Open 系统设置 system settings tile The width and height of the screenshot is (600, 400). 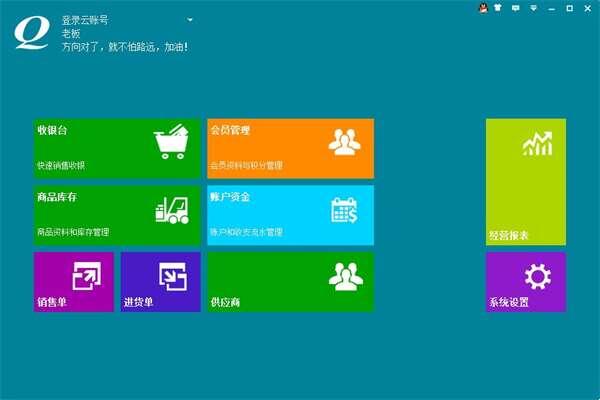tap(525, 281)
